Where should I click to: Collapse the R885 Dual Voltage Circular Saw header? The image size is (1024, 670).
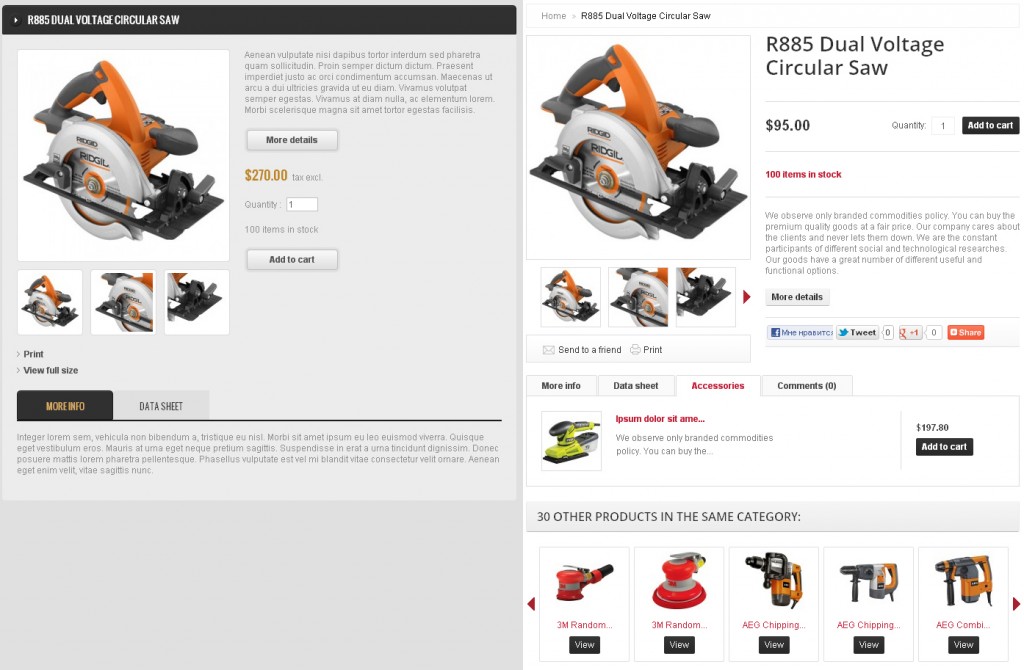click(16, 20)
